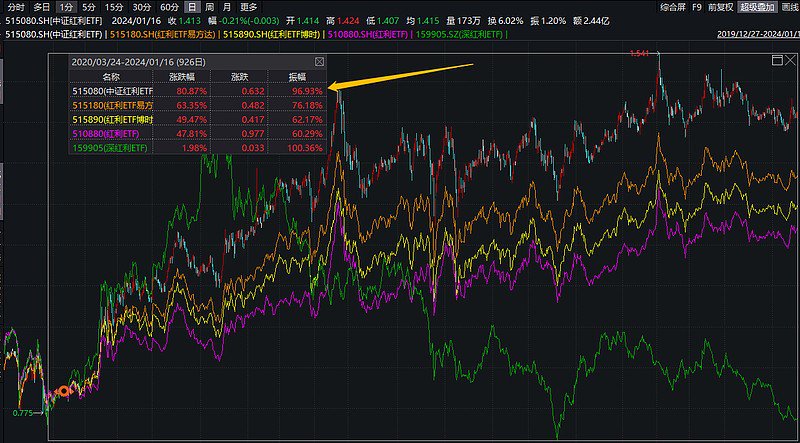
Task: Click the turnover 额 2.44亿 value
Action: pos(591,21)
